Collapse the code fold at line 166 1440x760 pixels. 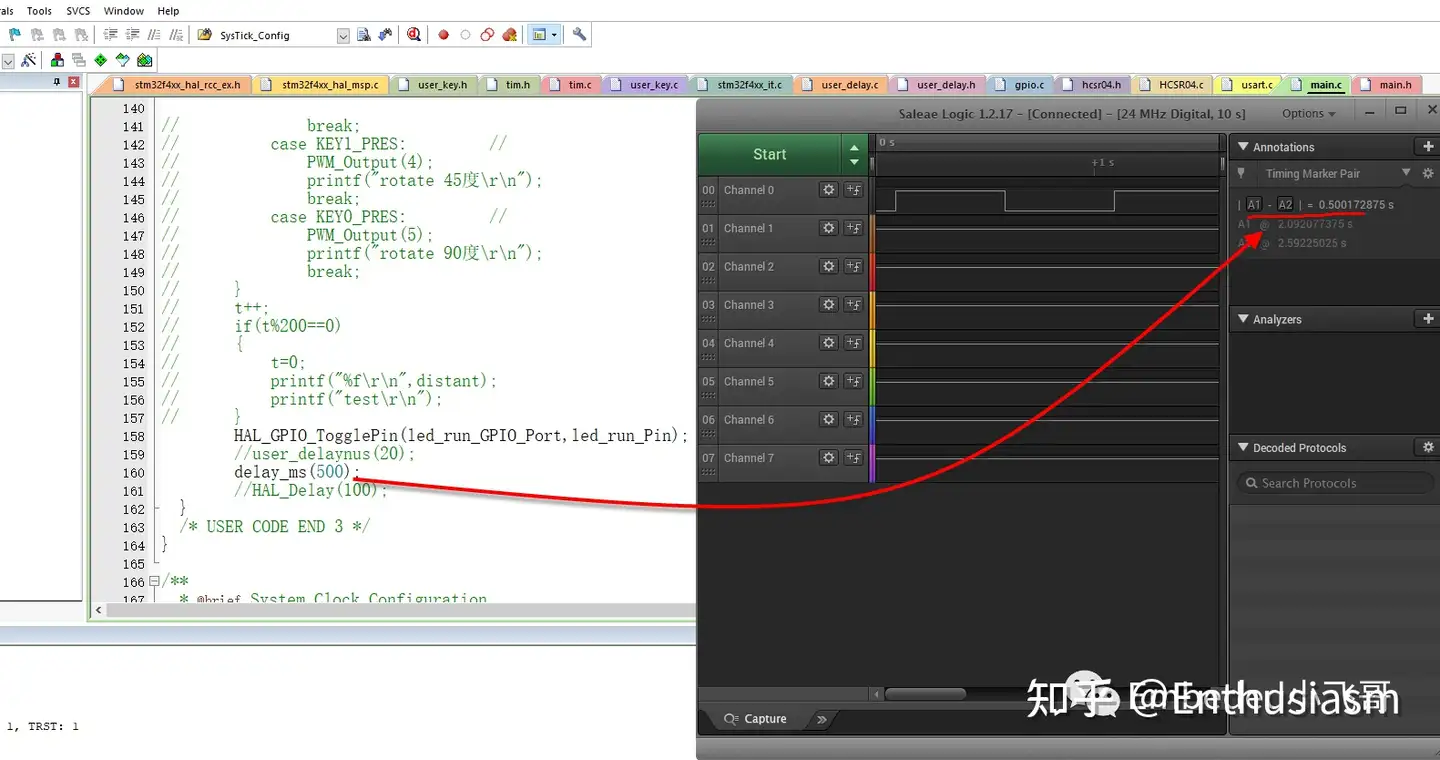tap(154, 582)
